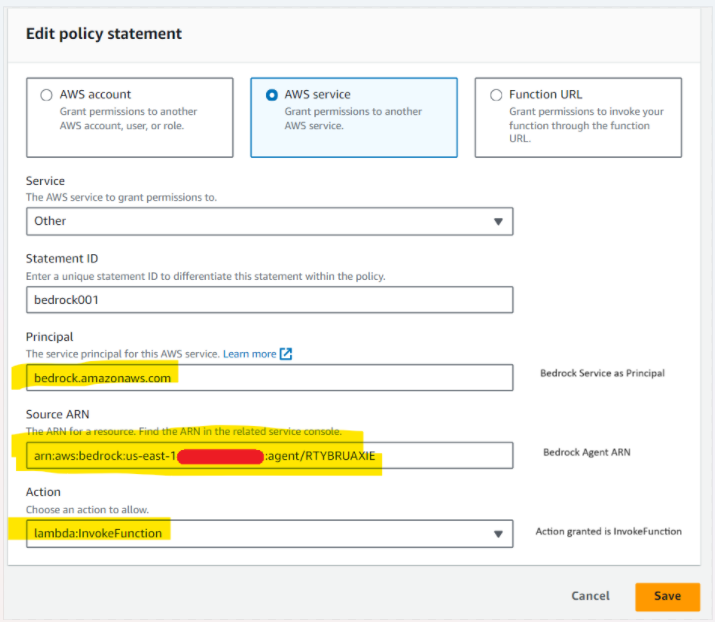Screen dimensions: 715x622
Task: Click the Statement ID label
Action: click(62, 259)
